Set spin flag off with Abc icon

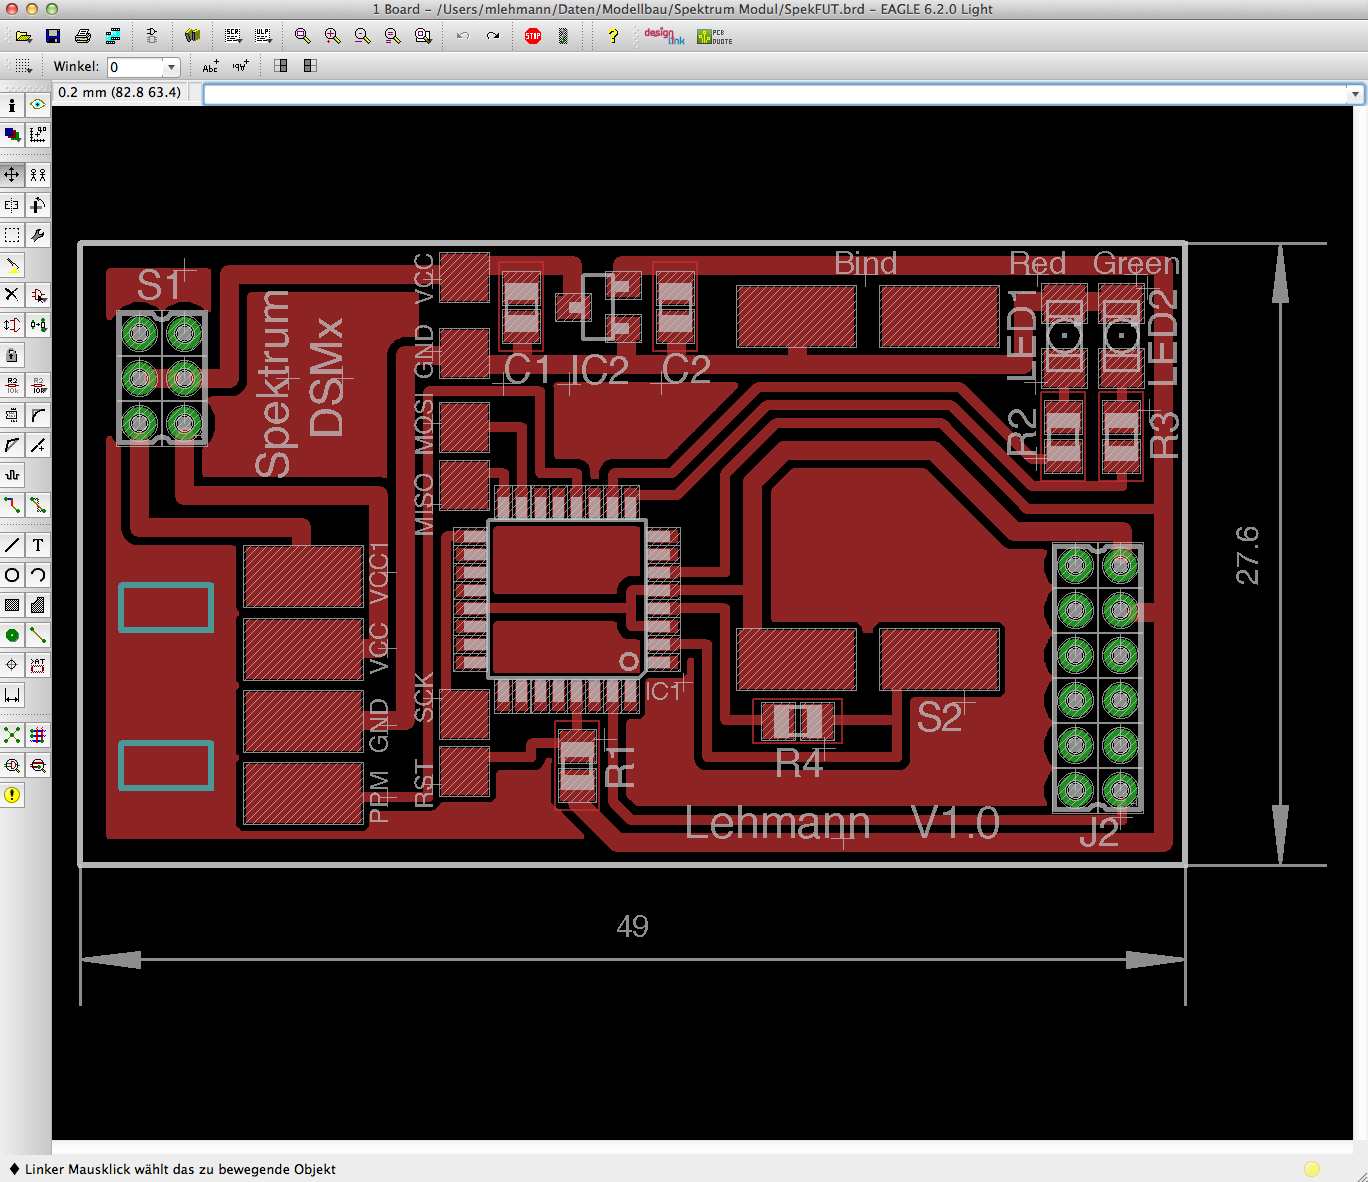[210, 66]
